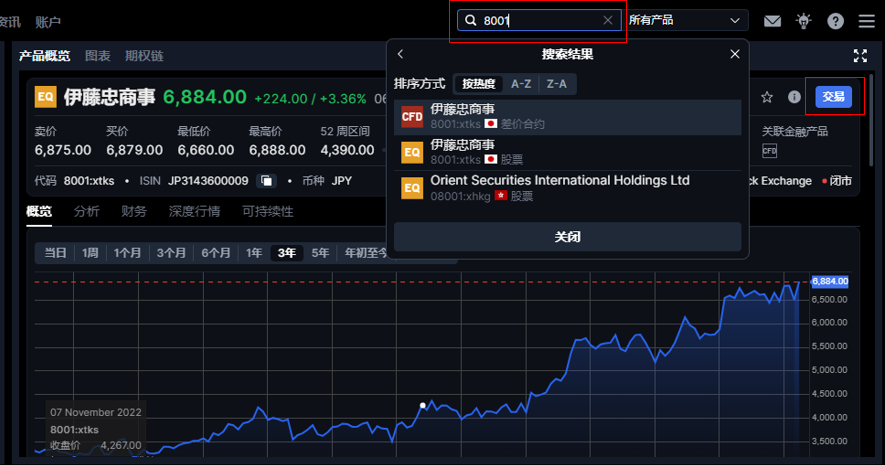This screenshot has width=885, height=465.
Task: Set chart range to 3年
Action: (x=287, y=253)
